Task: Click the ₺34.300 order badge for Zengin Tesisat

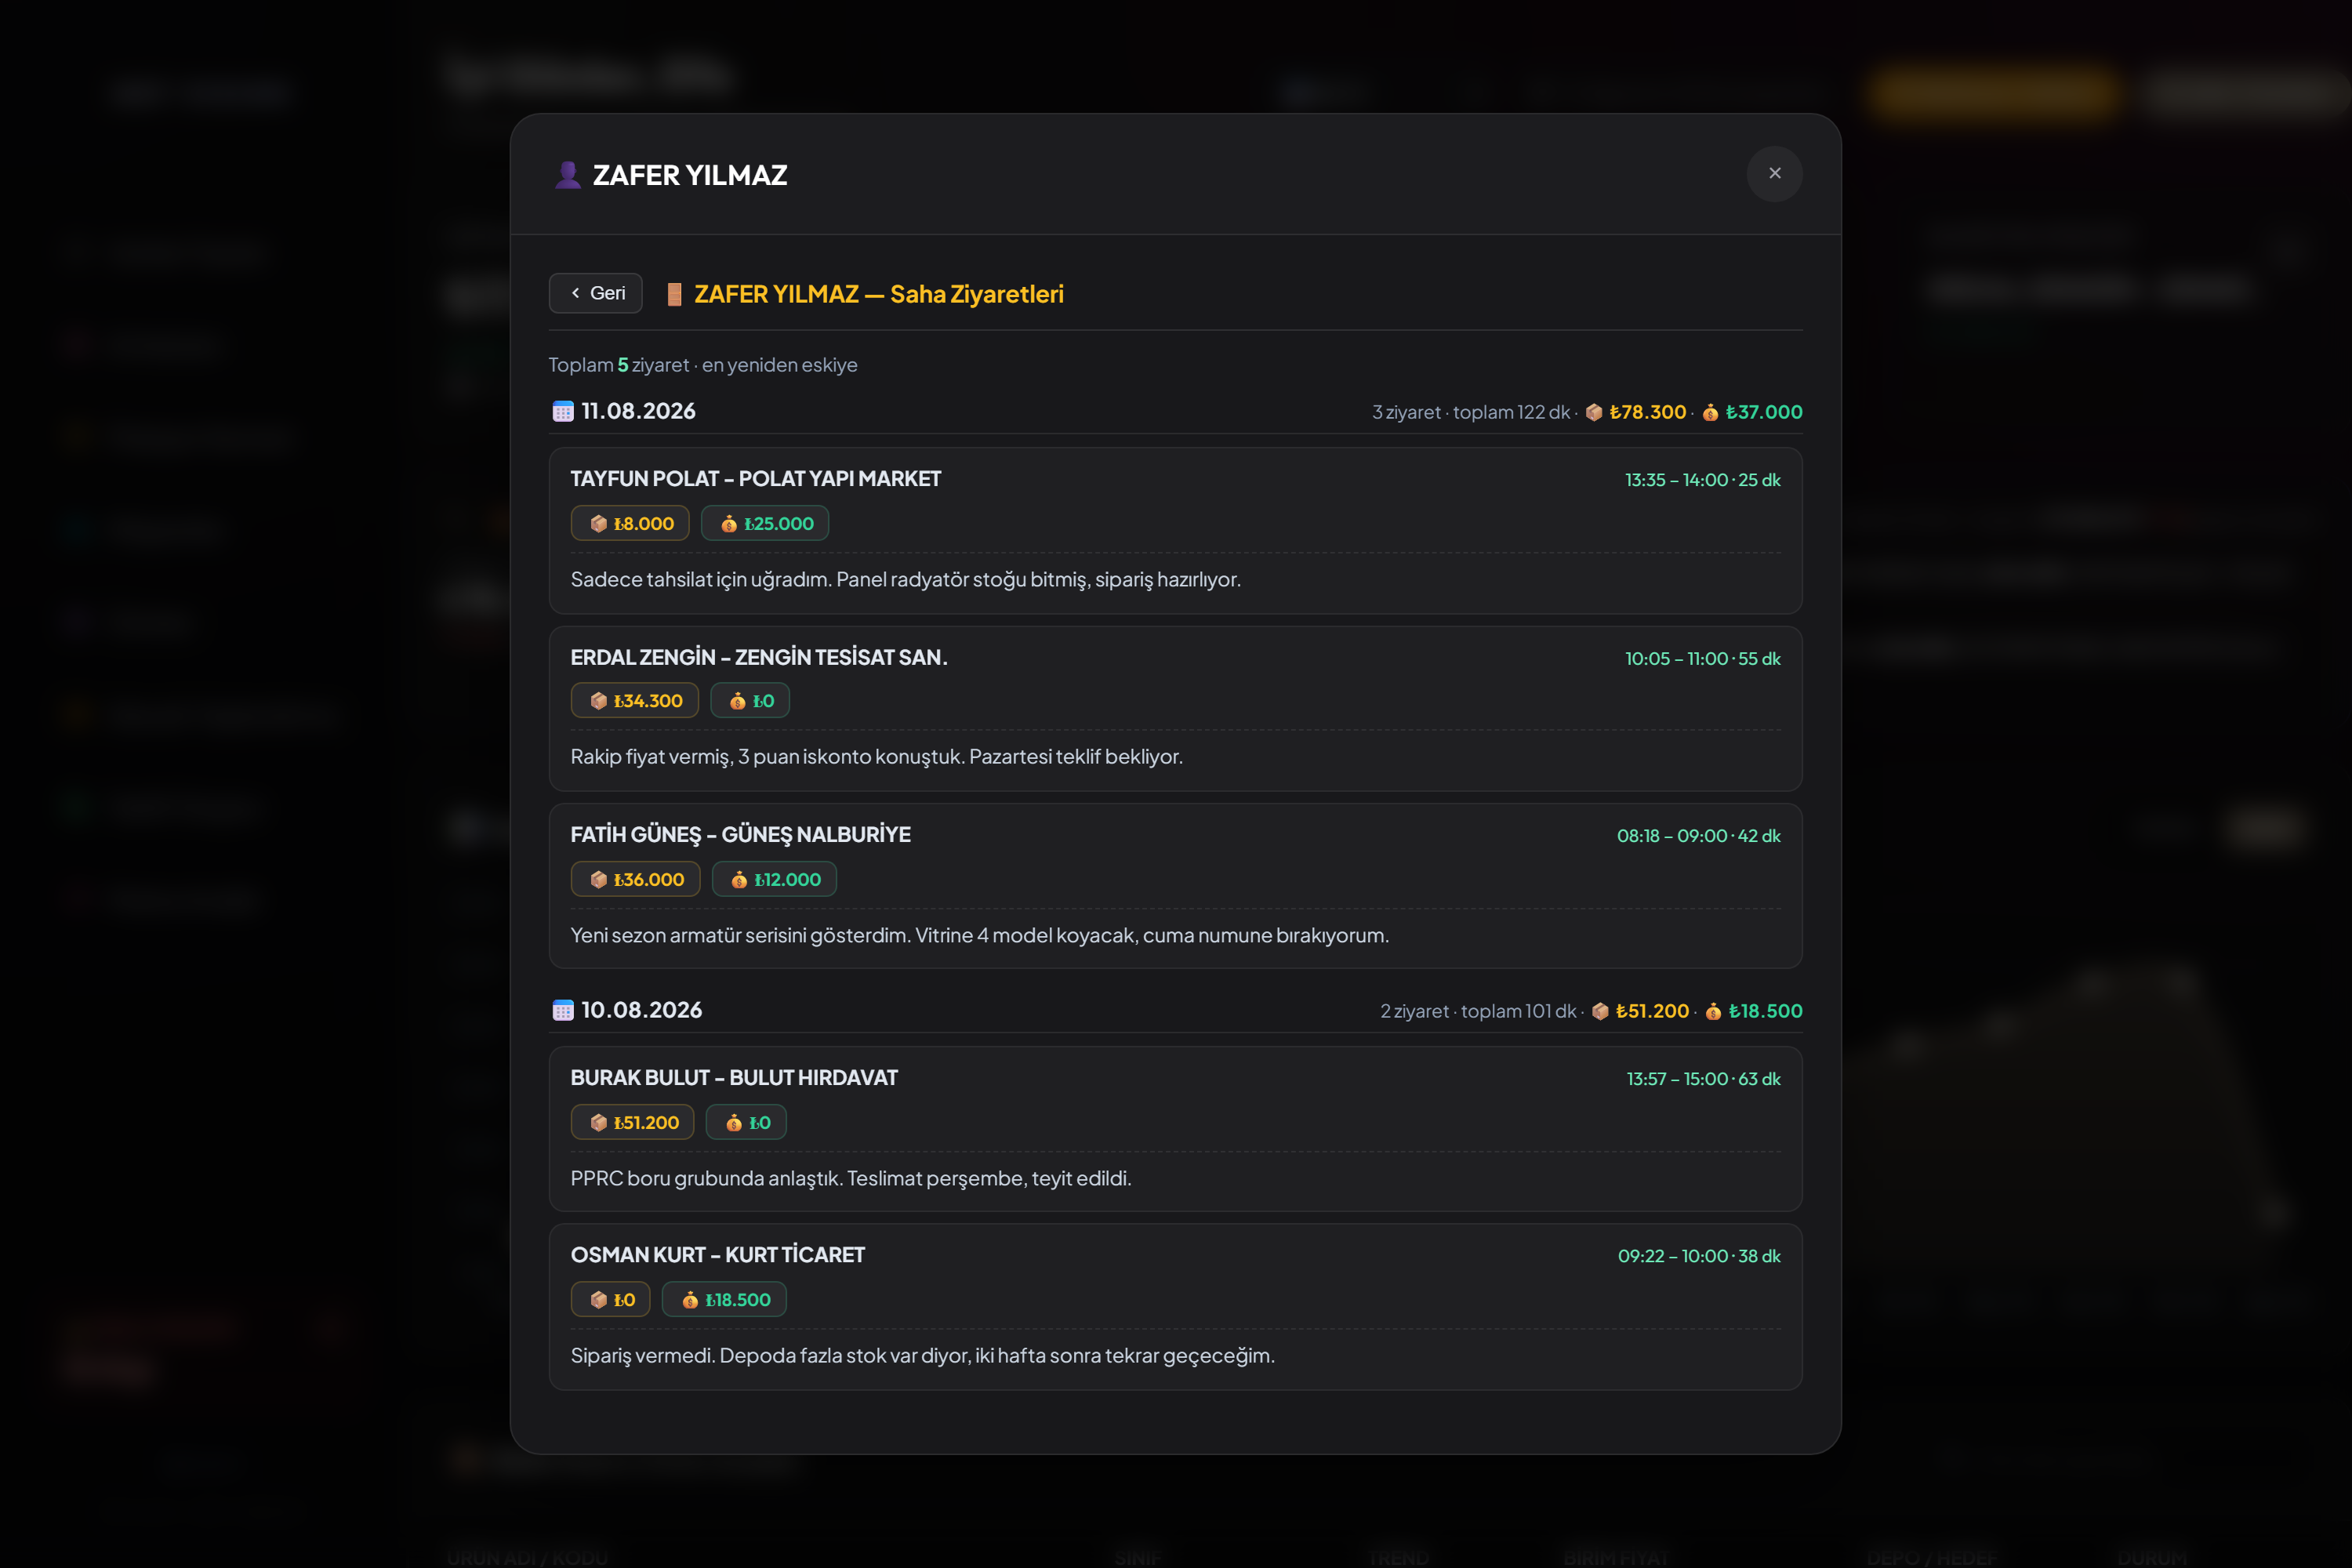Action: (635, 701)
